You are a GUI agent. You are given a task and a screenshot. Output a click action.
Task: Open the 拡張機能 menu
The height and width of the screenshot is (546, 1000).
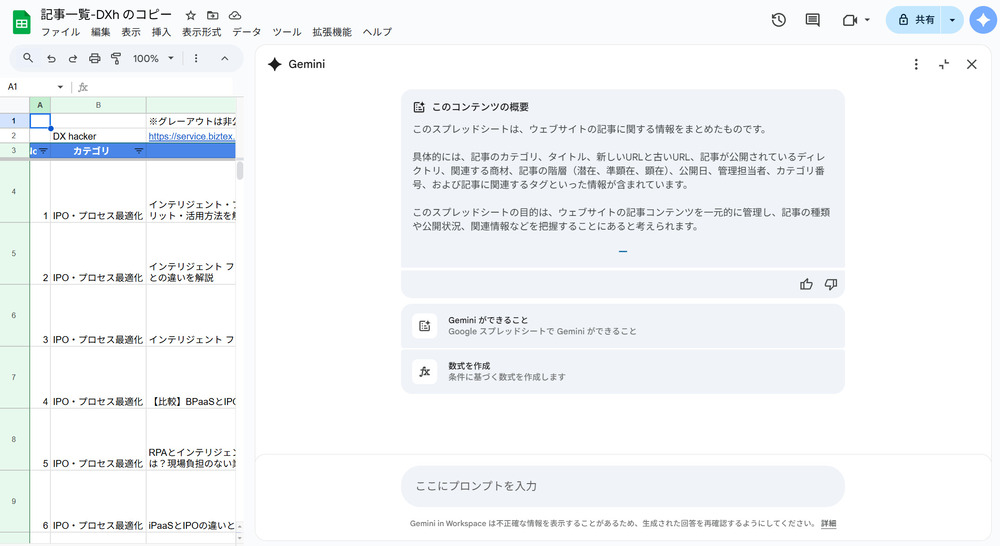[x=332, y=32]
